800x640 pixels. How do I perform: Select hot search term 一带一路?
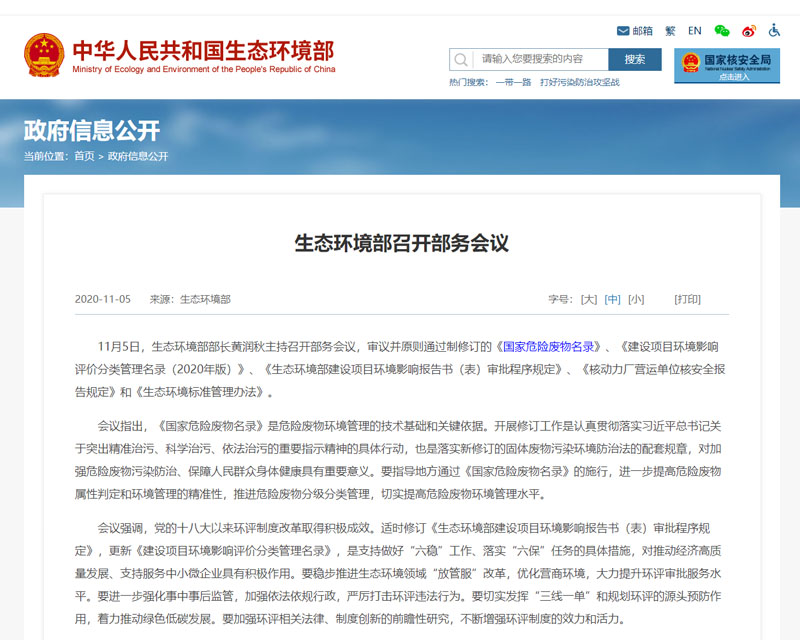coord(513,82)
